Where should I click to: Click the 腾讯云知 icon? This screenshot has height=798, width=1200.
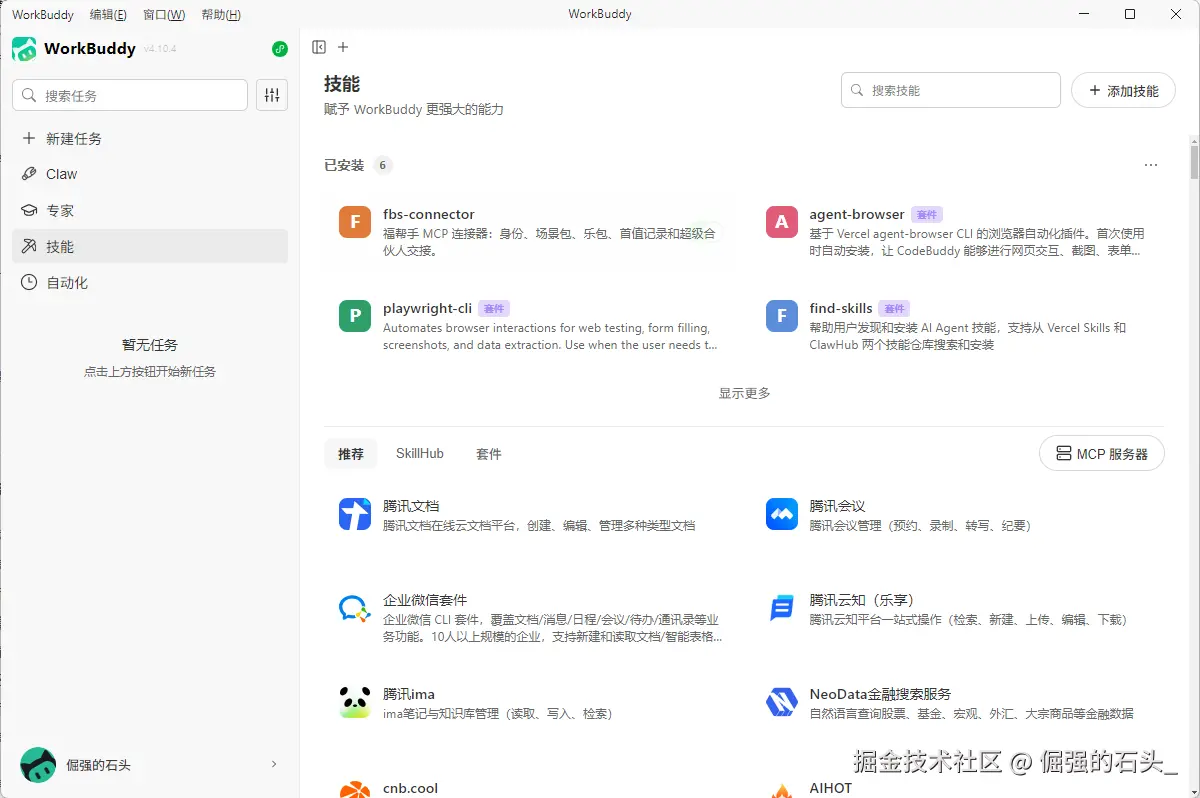pyautogui.click(x=782, y=608)
